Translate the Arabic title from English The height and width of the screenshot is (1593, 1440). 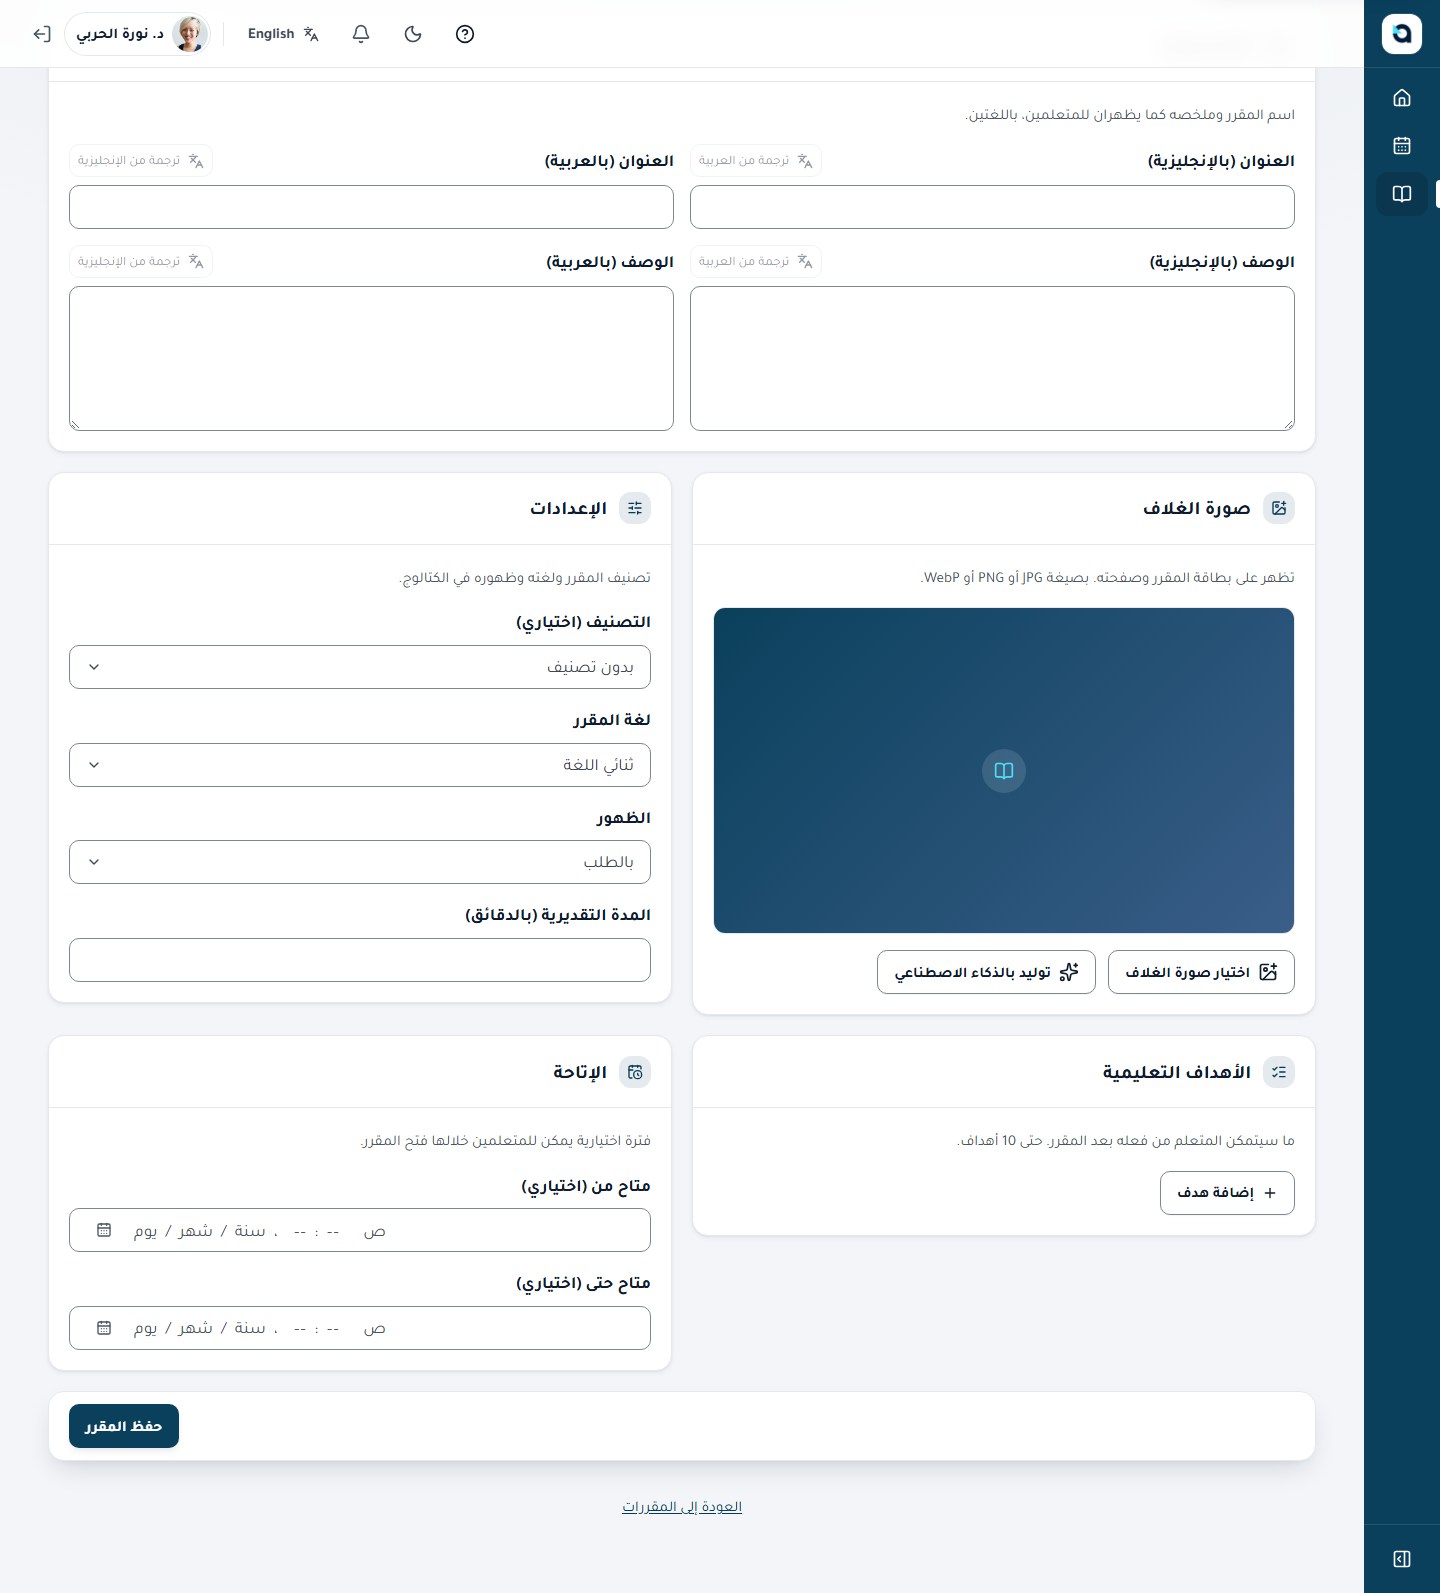[141, 161]
